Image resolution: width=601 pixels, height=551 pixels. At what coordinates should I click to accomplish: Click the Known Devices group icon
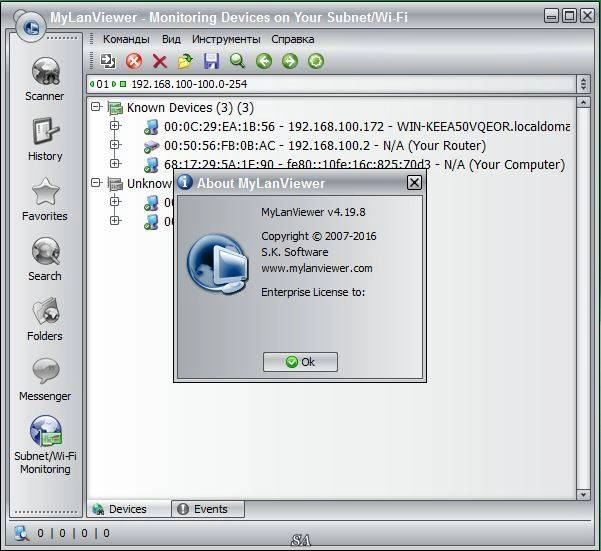coord(115,108)
